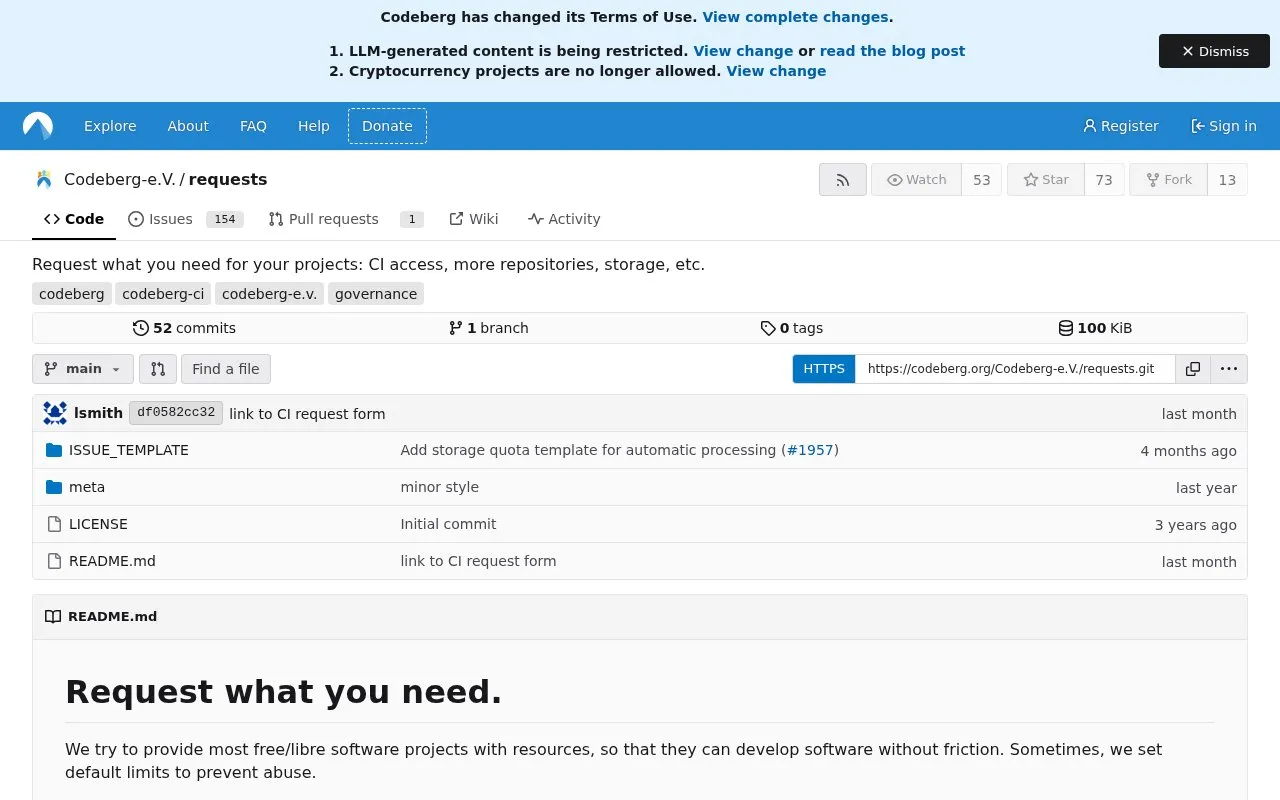The image size is (1280, 800).
Task: Open the external Wiki tab
Action: pyautogui.click(x=474, y=219)
